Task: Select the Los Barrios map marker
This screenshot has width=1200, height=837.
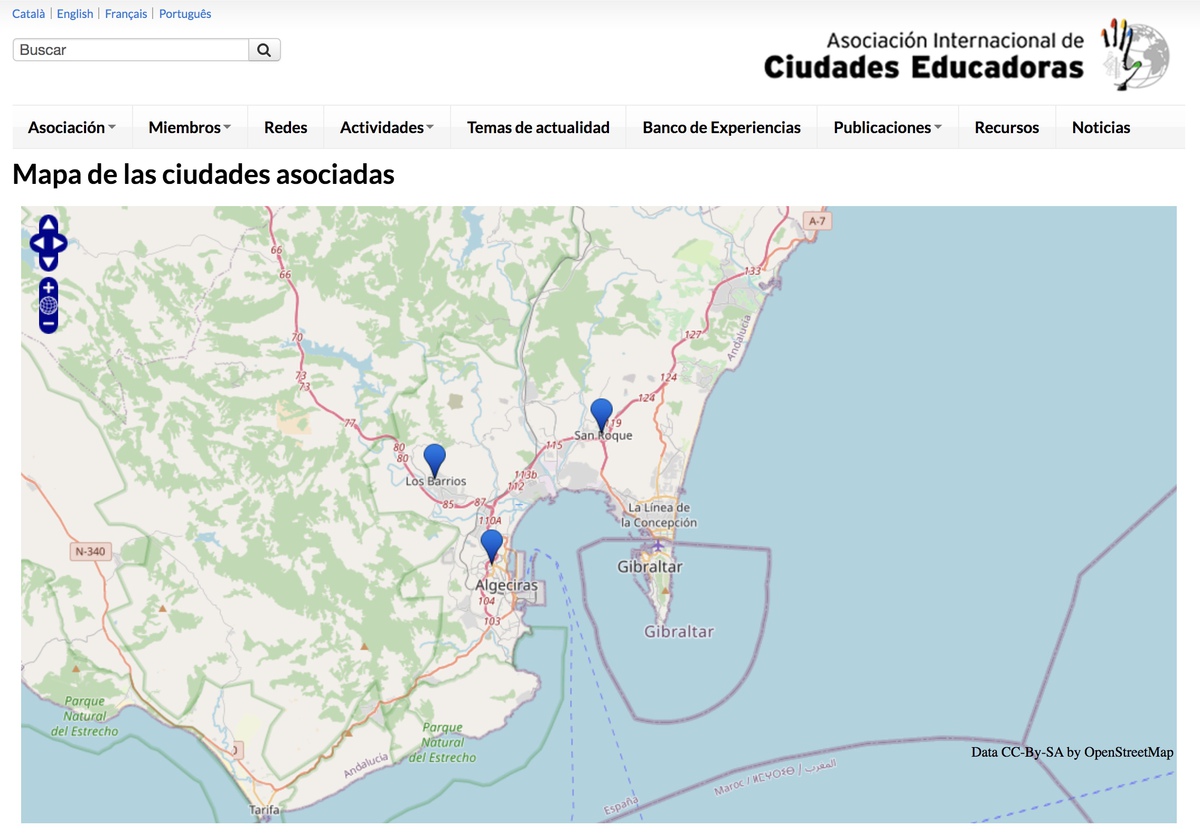Action: (434, 458)
